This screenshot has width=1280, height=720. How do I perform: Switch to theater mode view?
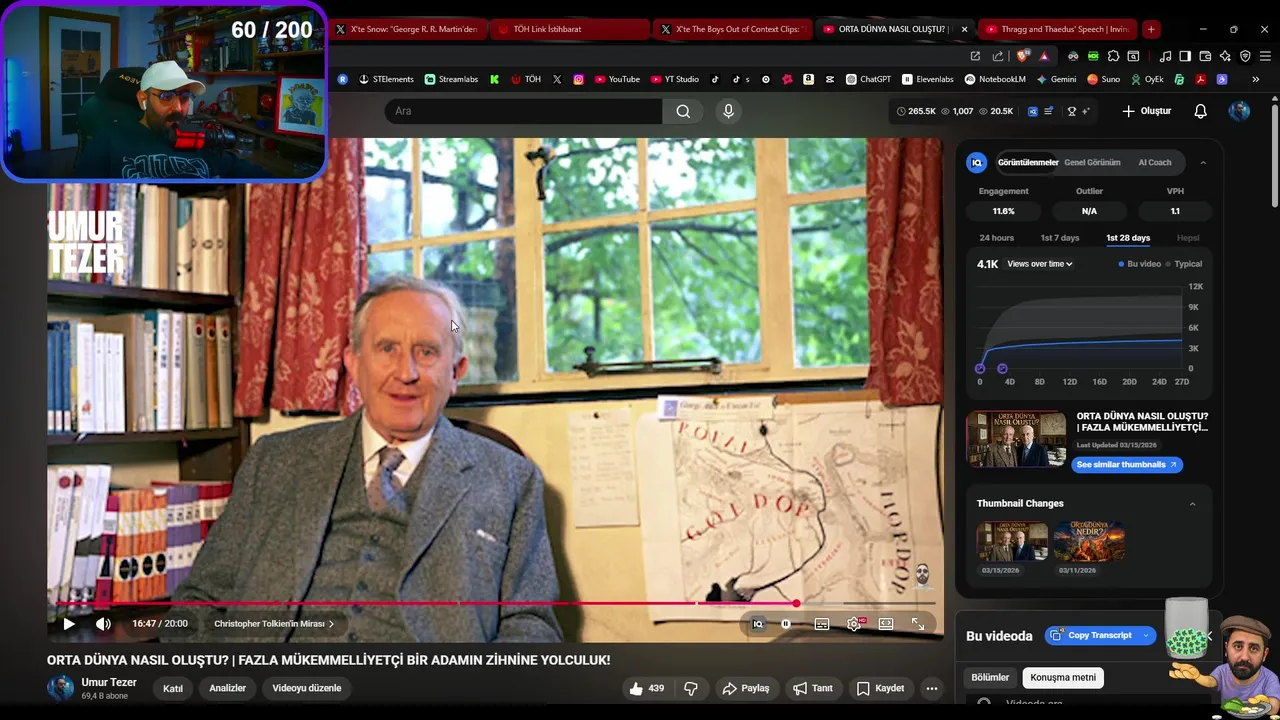click(x=886, y=624)
